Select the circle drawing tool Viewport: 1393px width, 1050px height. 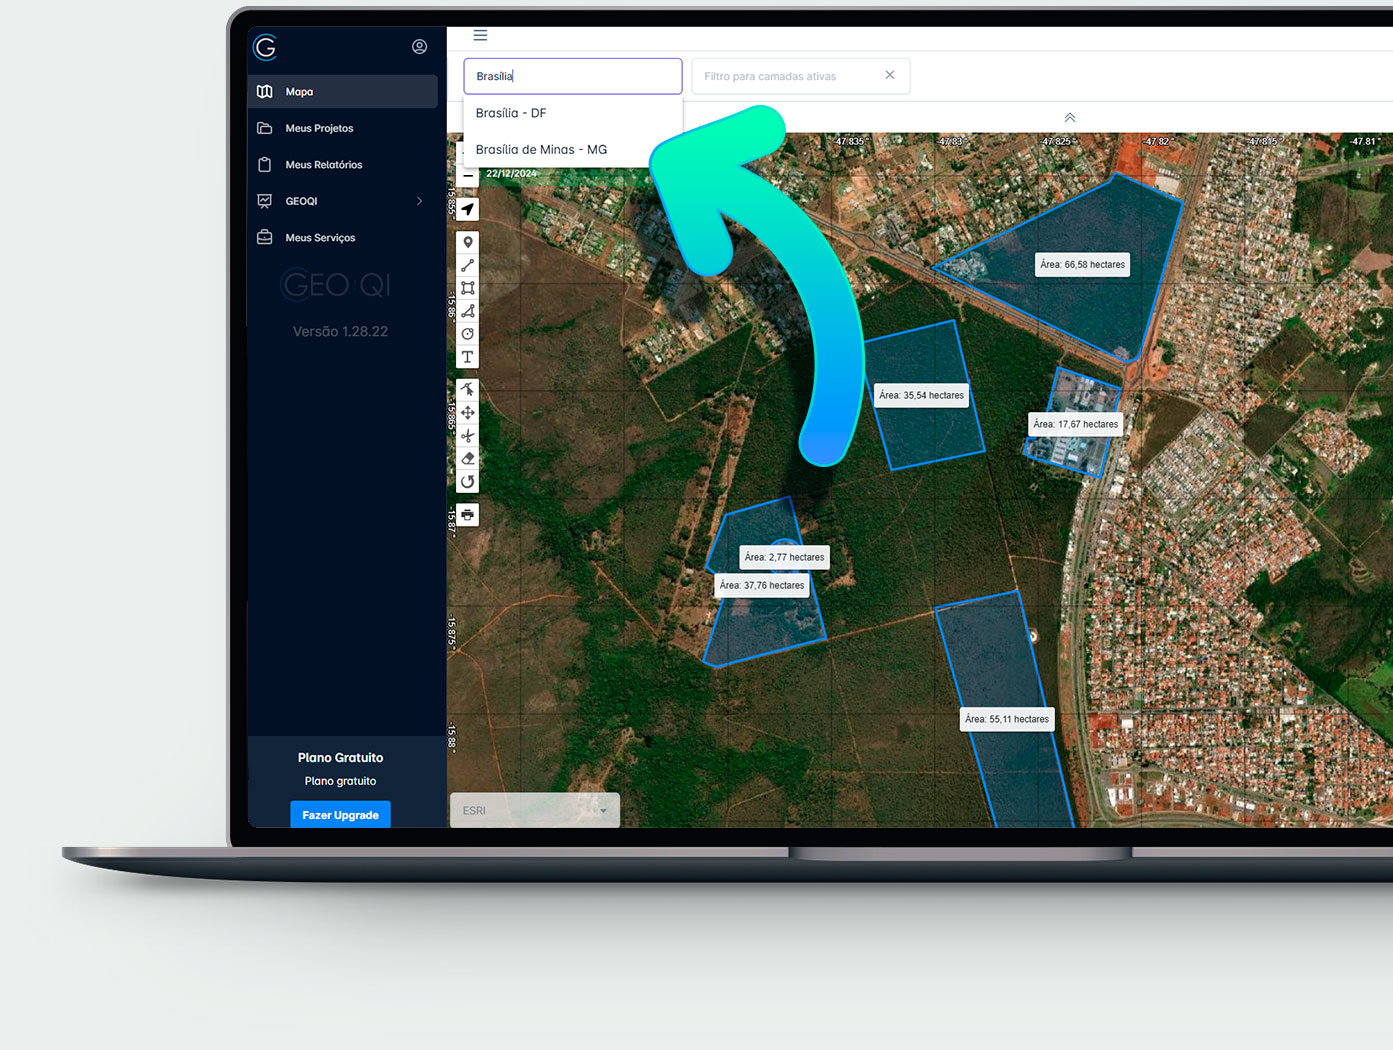pyautogui.click(x=468, y=334)
